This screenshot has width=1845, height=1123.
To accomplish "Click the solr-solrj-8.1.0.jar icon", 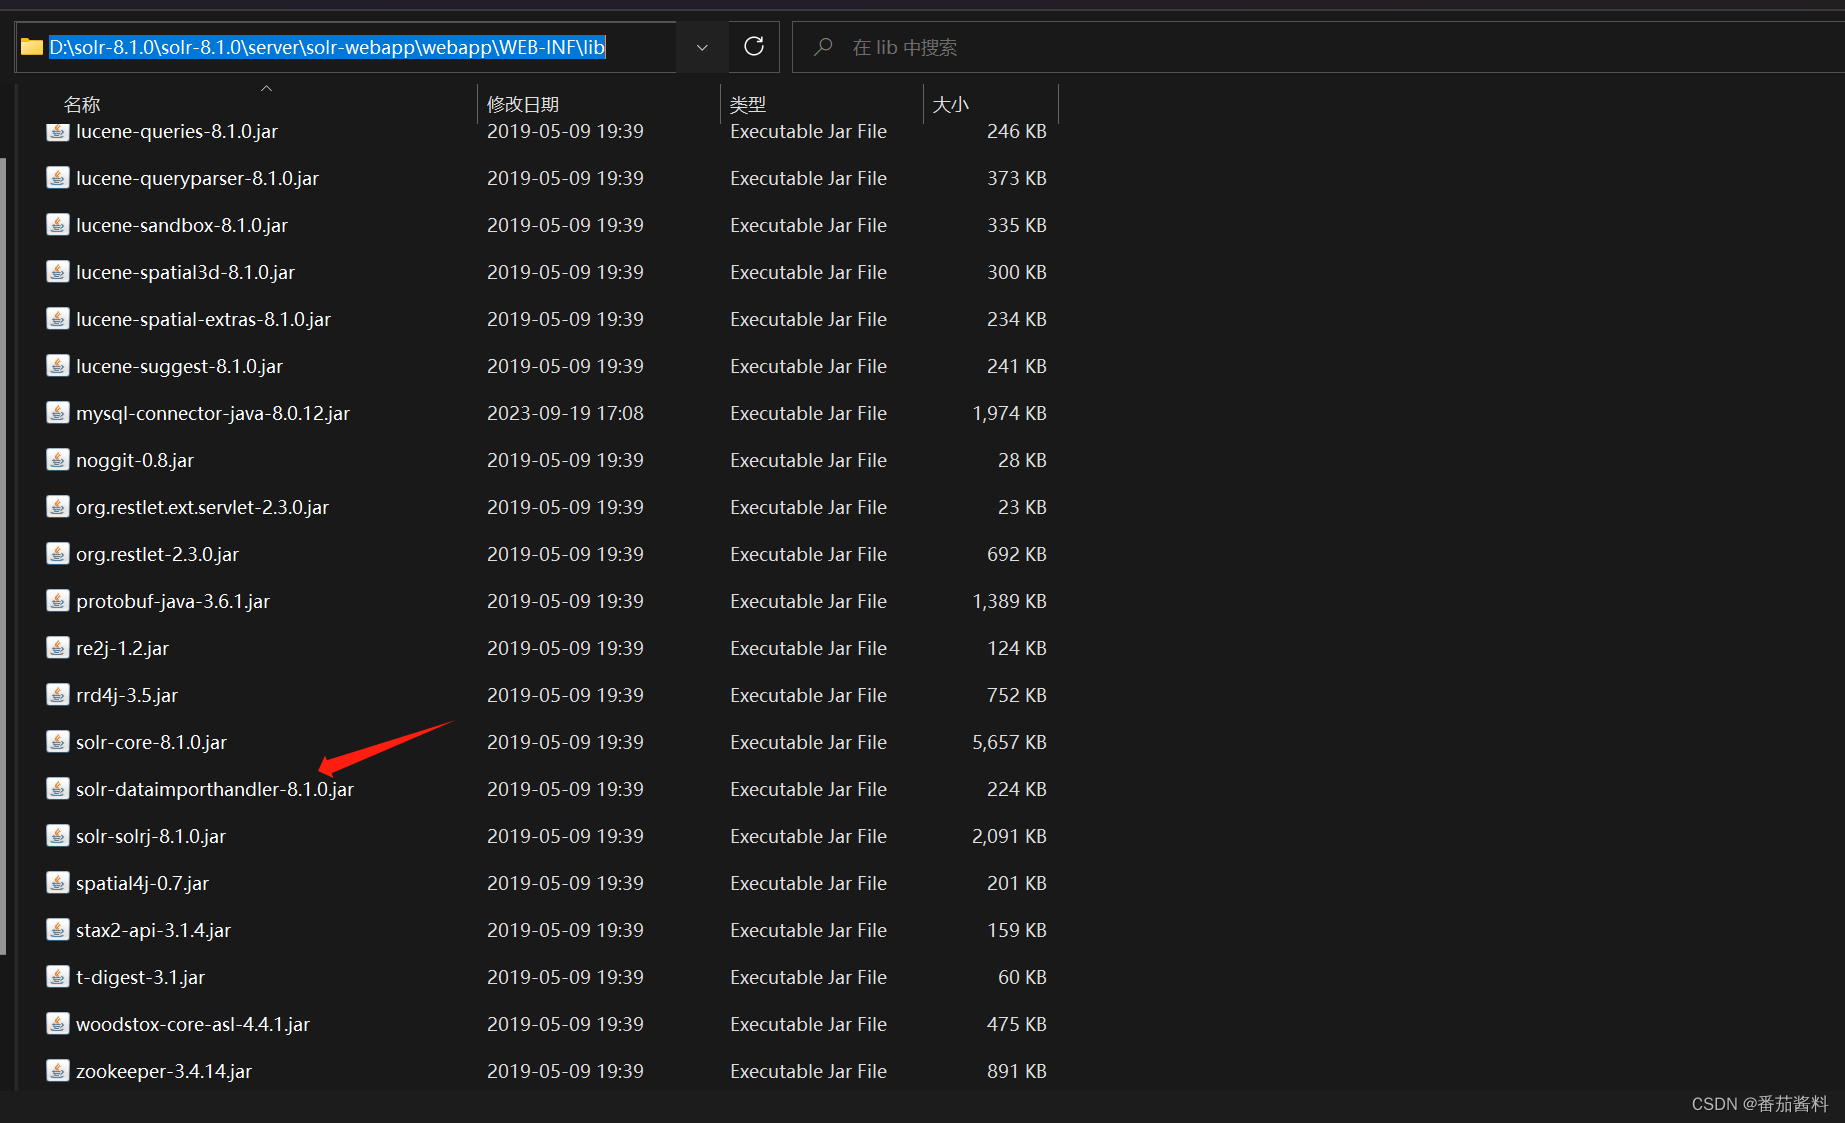I will tap(58, 836).
